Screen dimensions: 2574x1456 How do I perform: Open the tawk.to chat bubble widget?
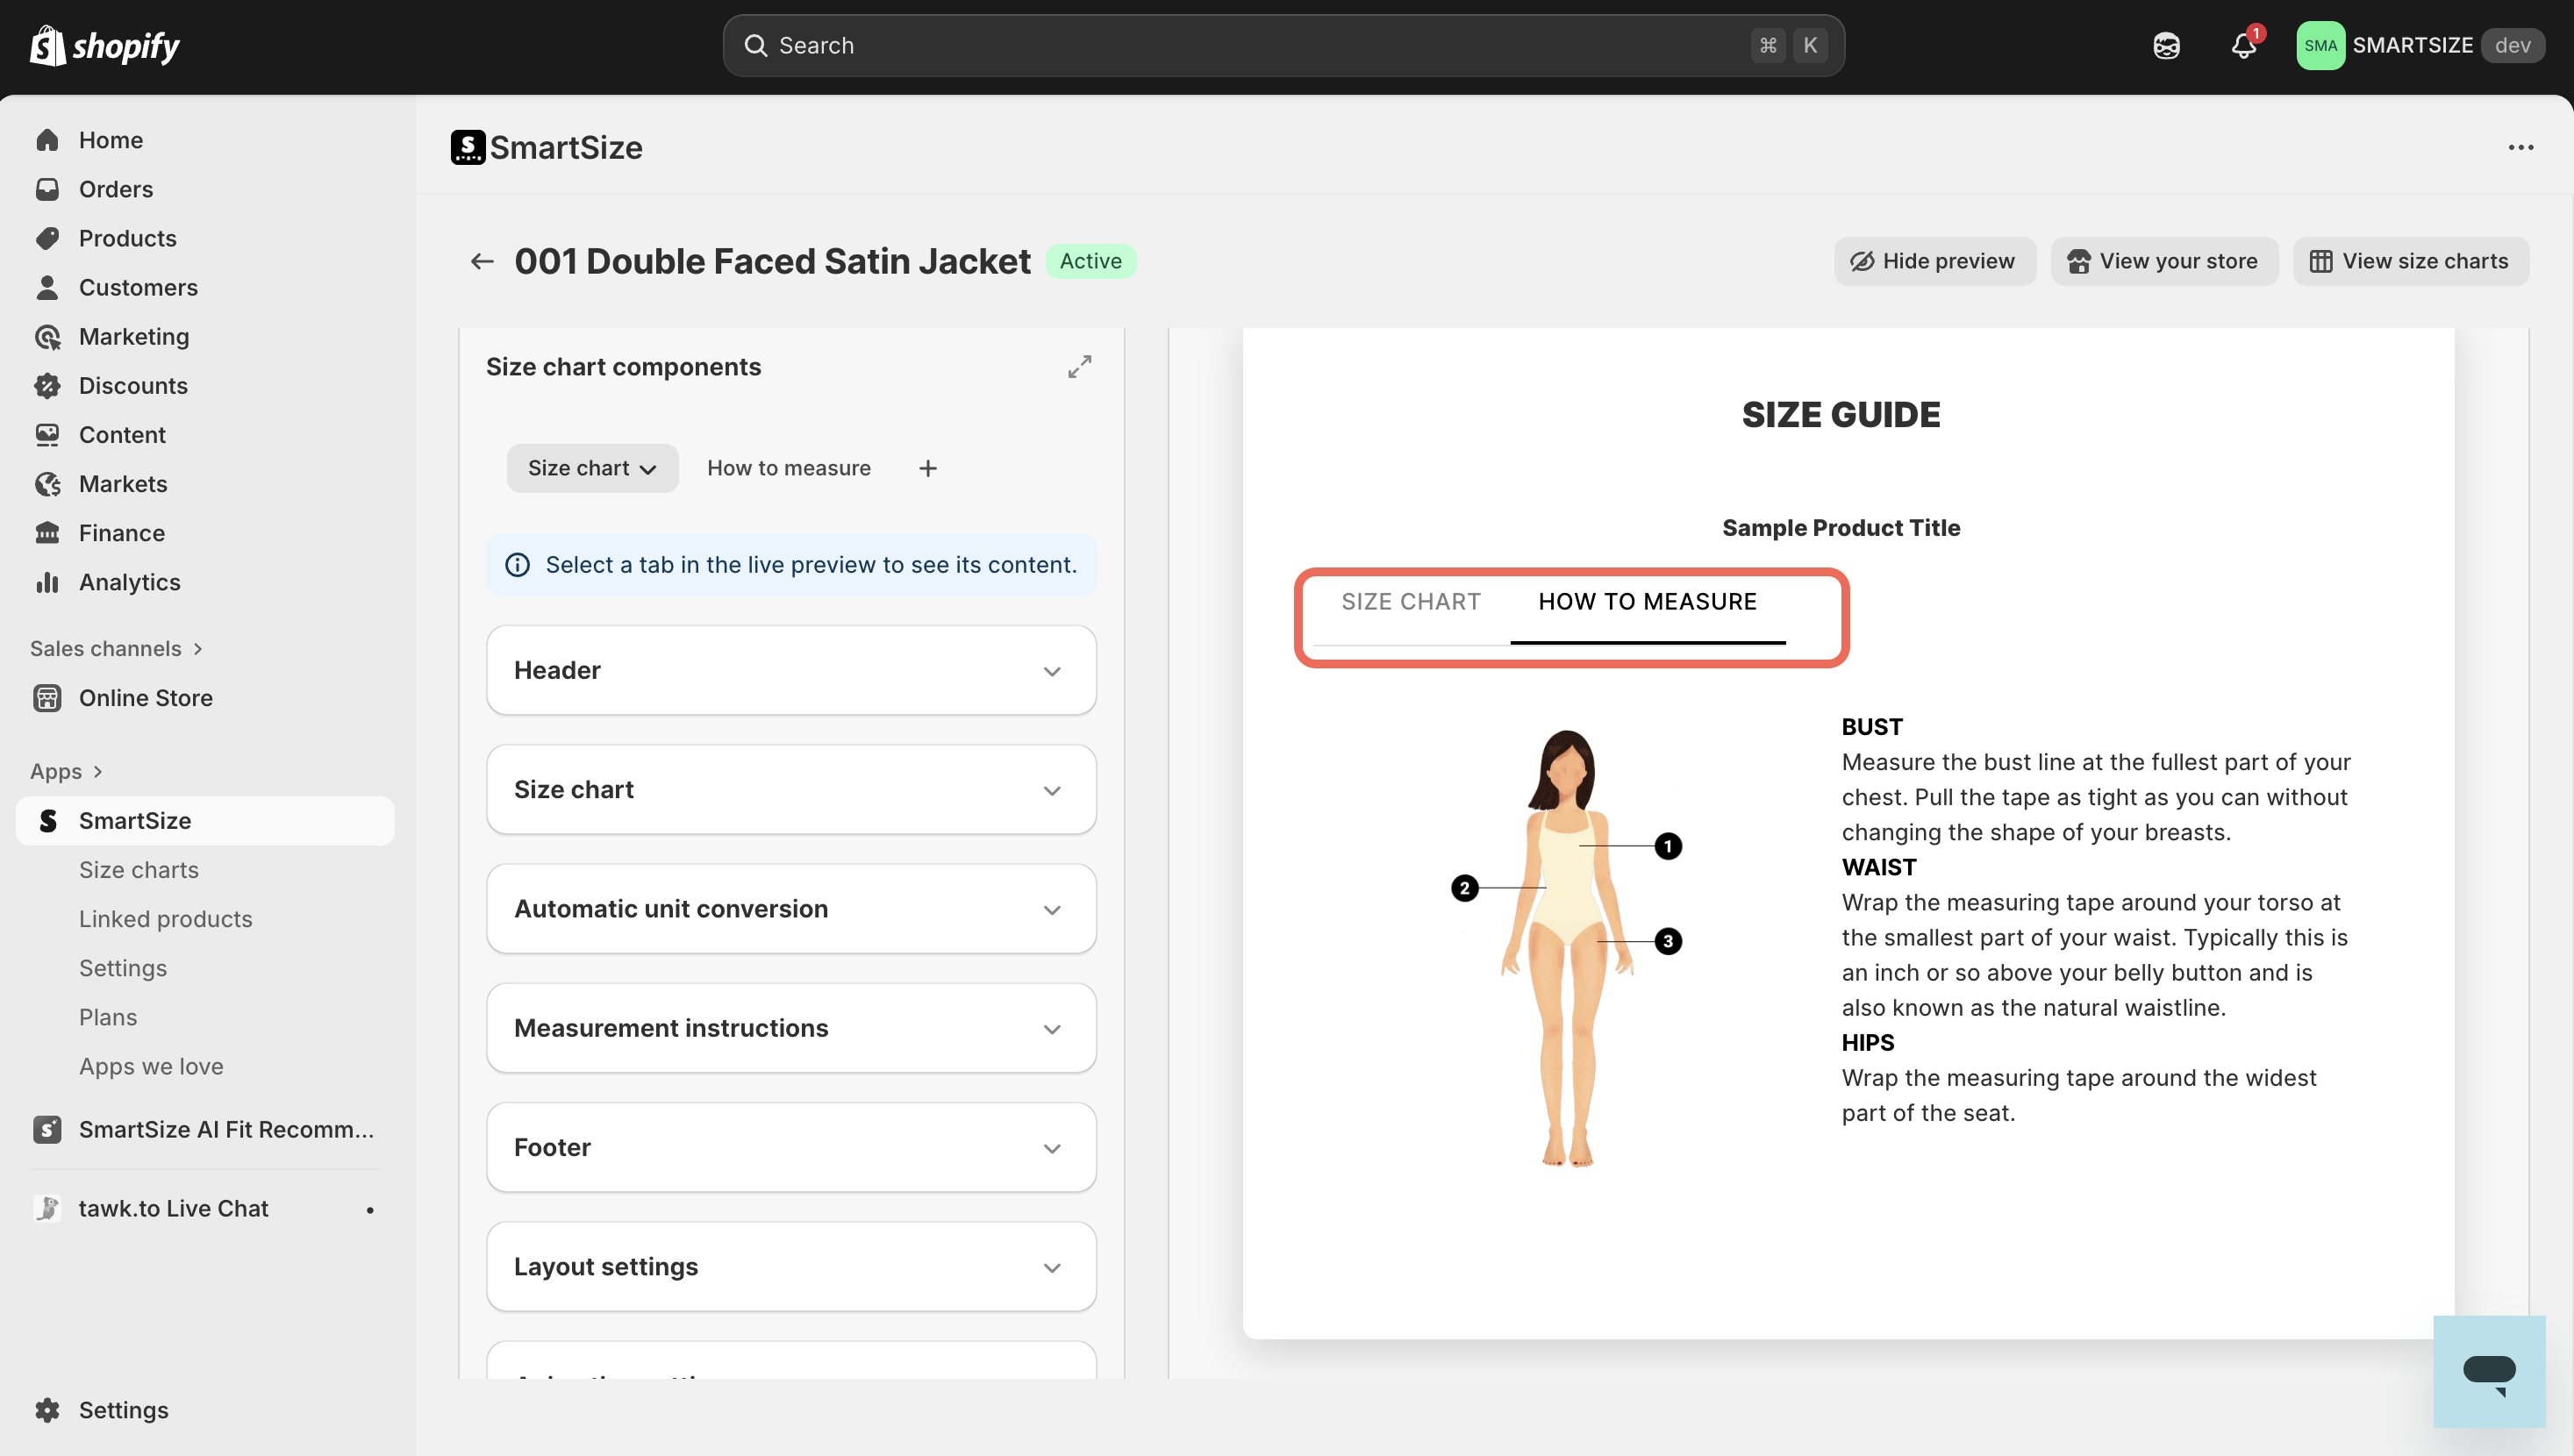[x=2488, y=1371]
